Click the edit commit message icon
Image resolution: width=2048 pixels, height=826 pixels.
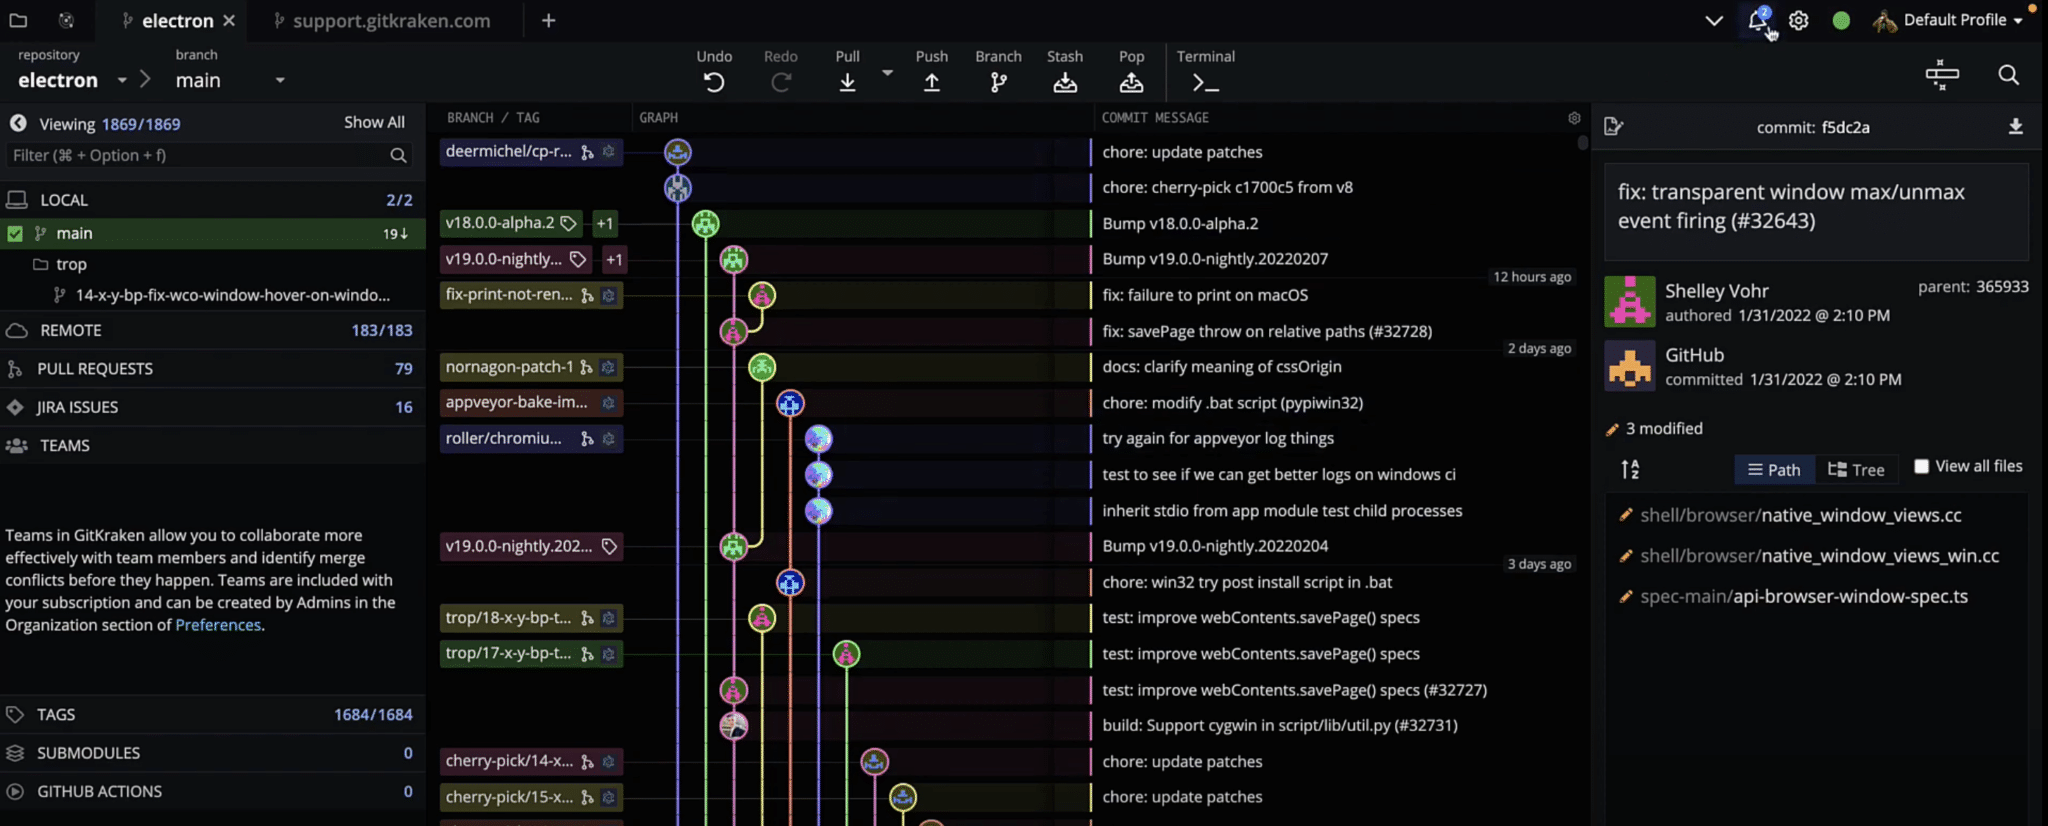pos(1613,126)
